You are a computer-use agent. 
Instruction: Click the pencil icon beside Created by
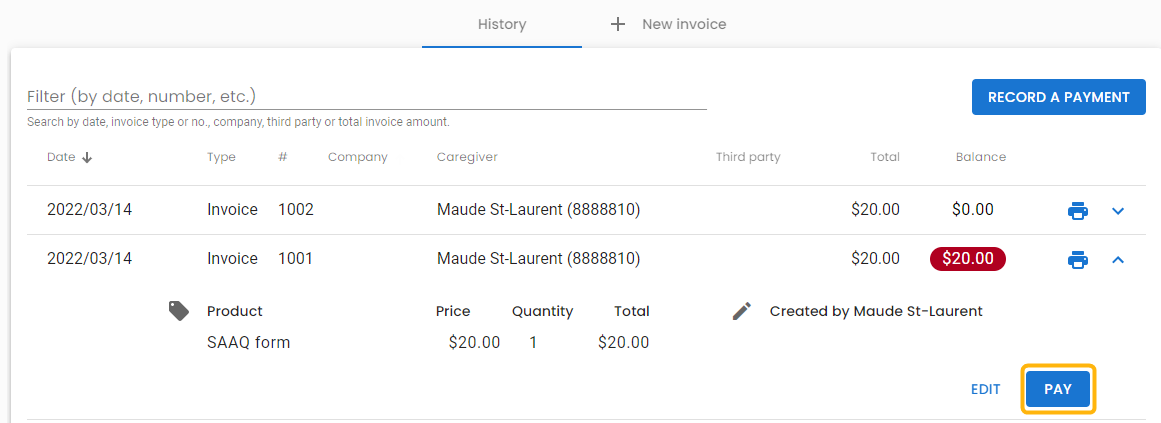pos(741,311)
